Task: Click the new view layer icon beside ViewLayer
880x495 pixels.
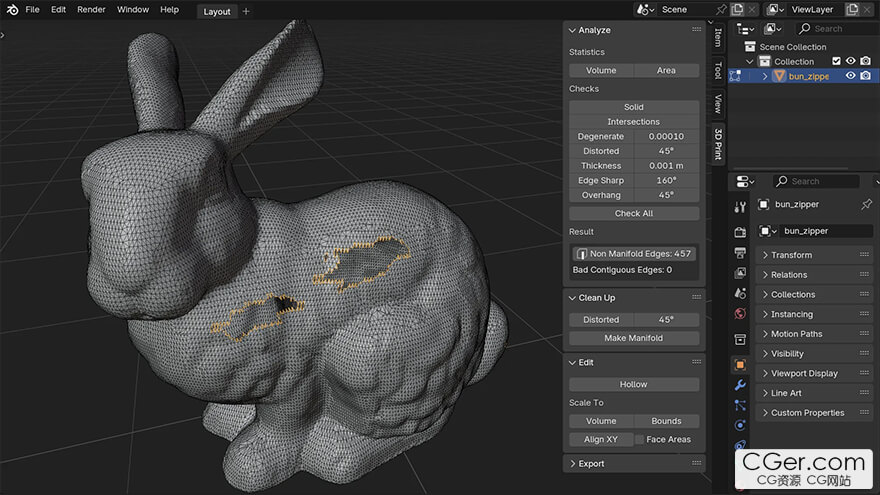Action: 852,10
